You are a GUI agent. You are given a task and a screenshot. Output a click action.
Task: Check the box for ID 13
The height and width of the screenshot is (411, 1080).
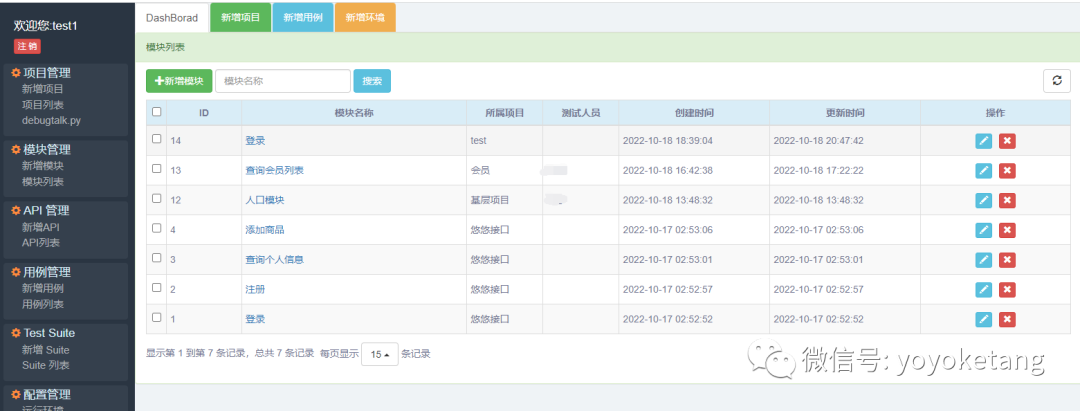click(156, 168)
